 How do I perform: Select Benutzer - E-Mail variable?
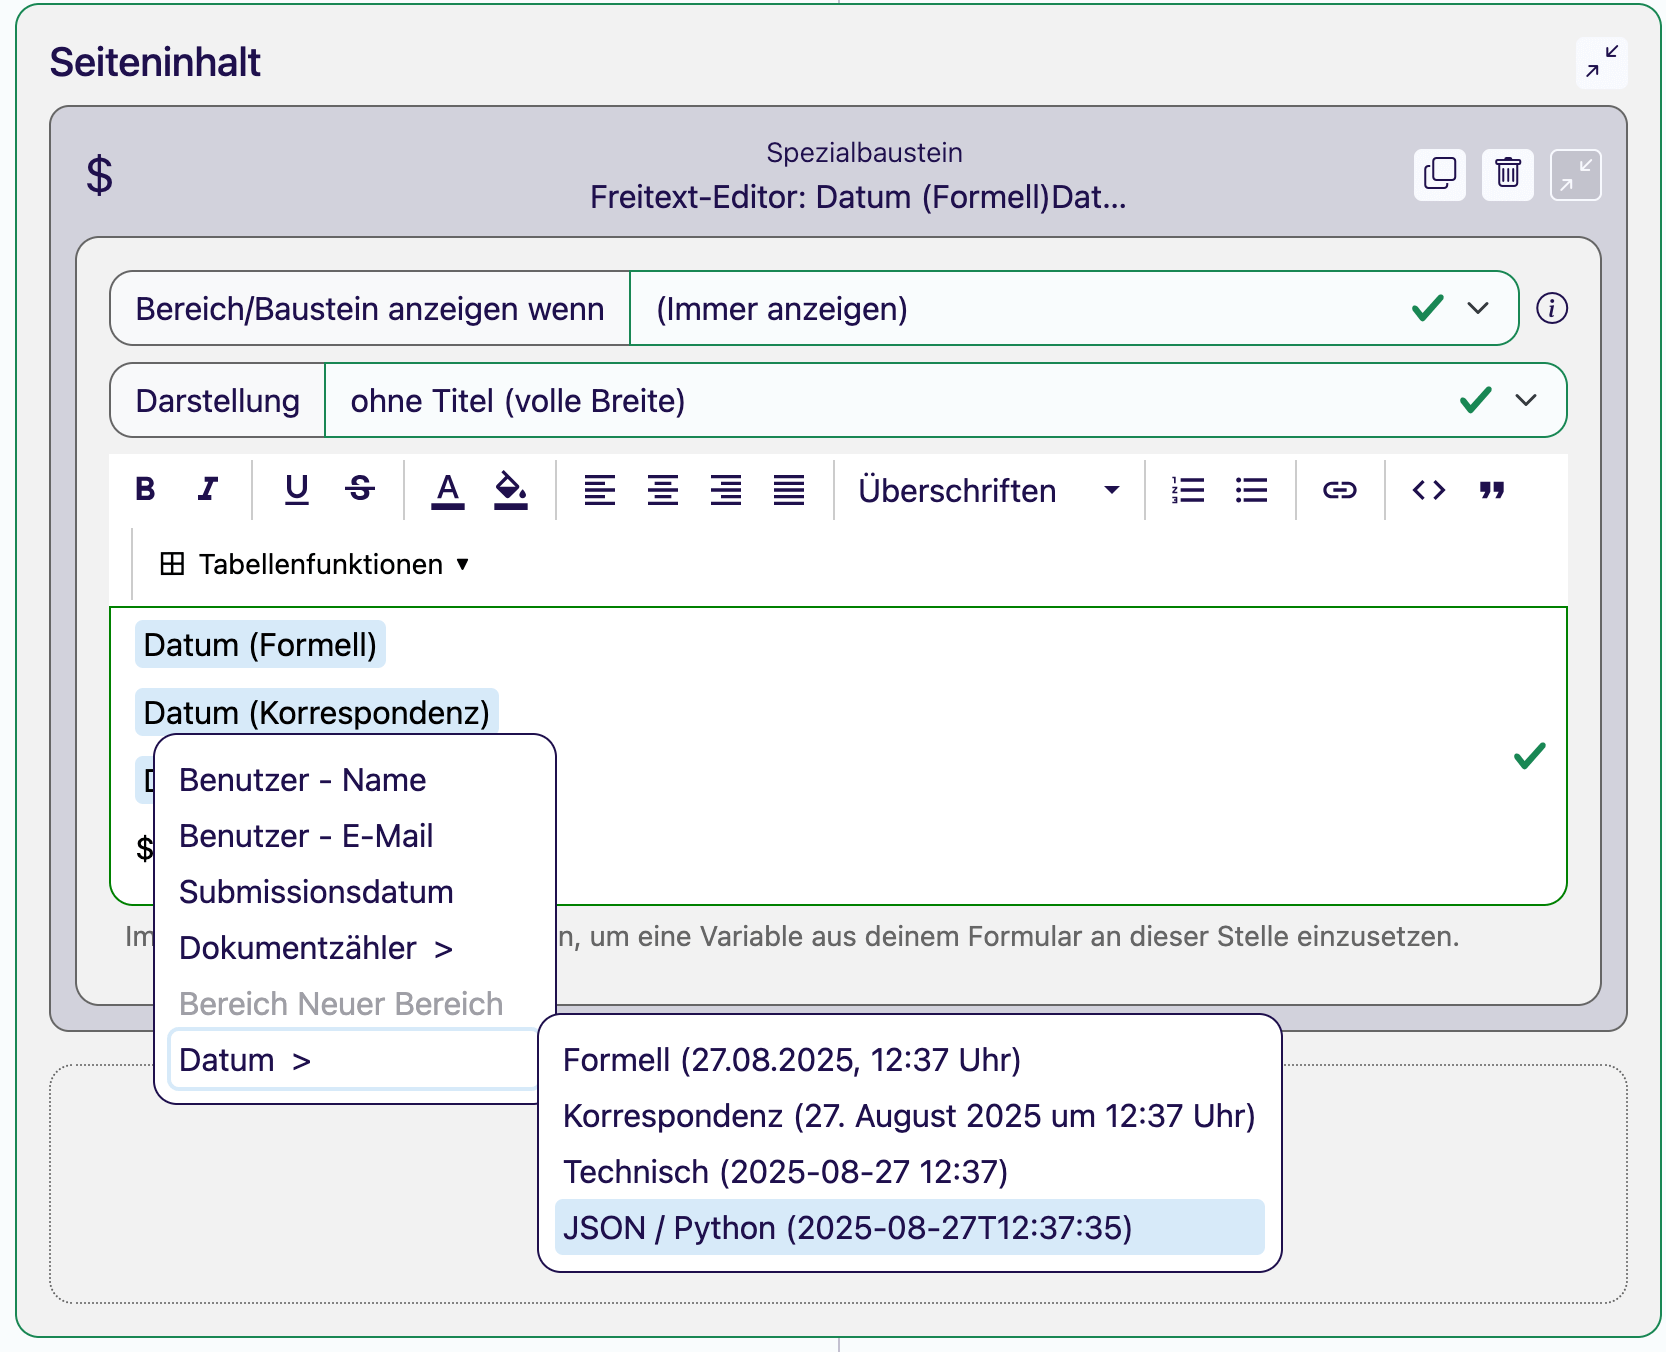(306, 836)
